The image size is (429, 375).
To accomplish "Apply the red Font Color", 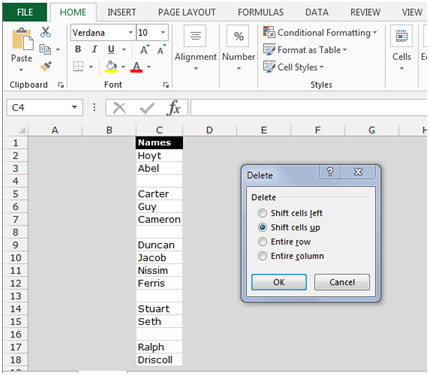I will 136,67.
